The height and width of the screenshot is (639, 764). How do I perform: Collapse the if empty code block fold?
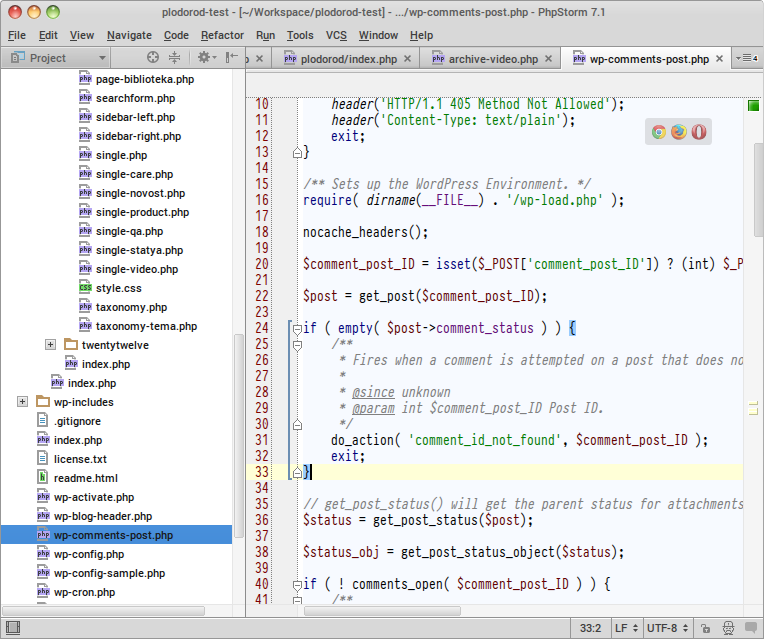coord(296,329)
